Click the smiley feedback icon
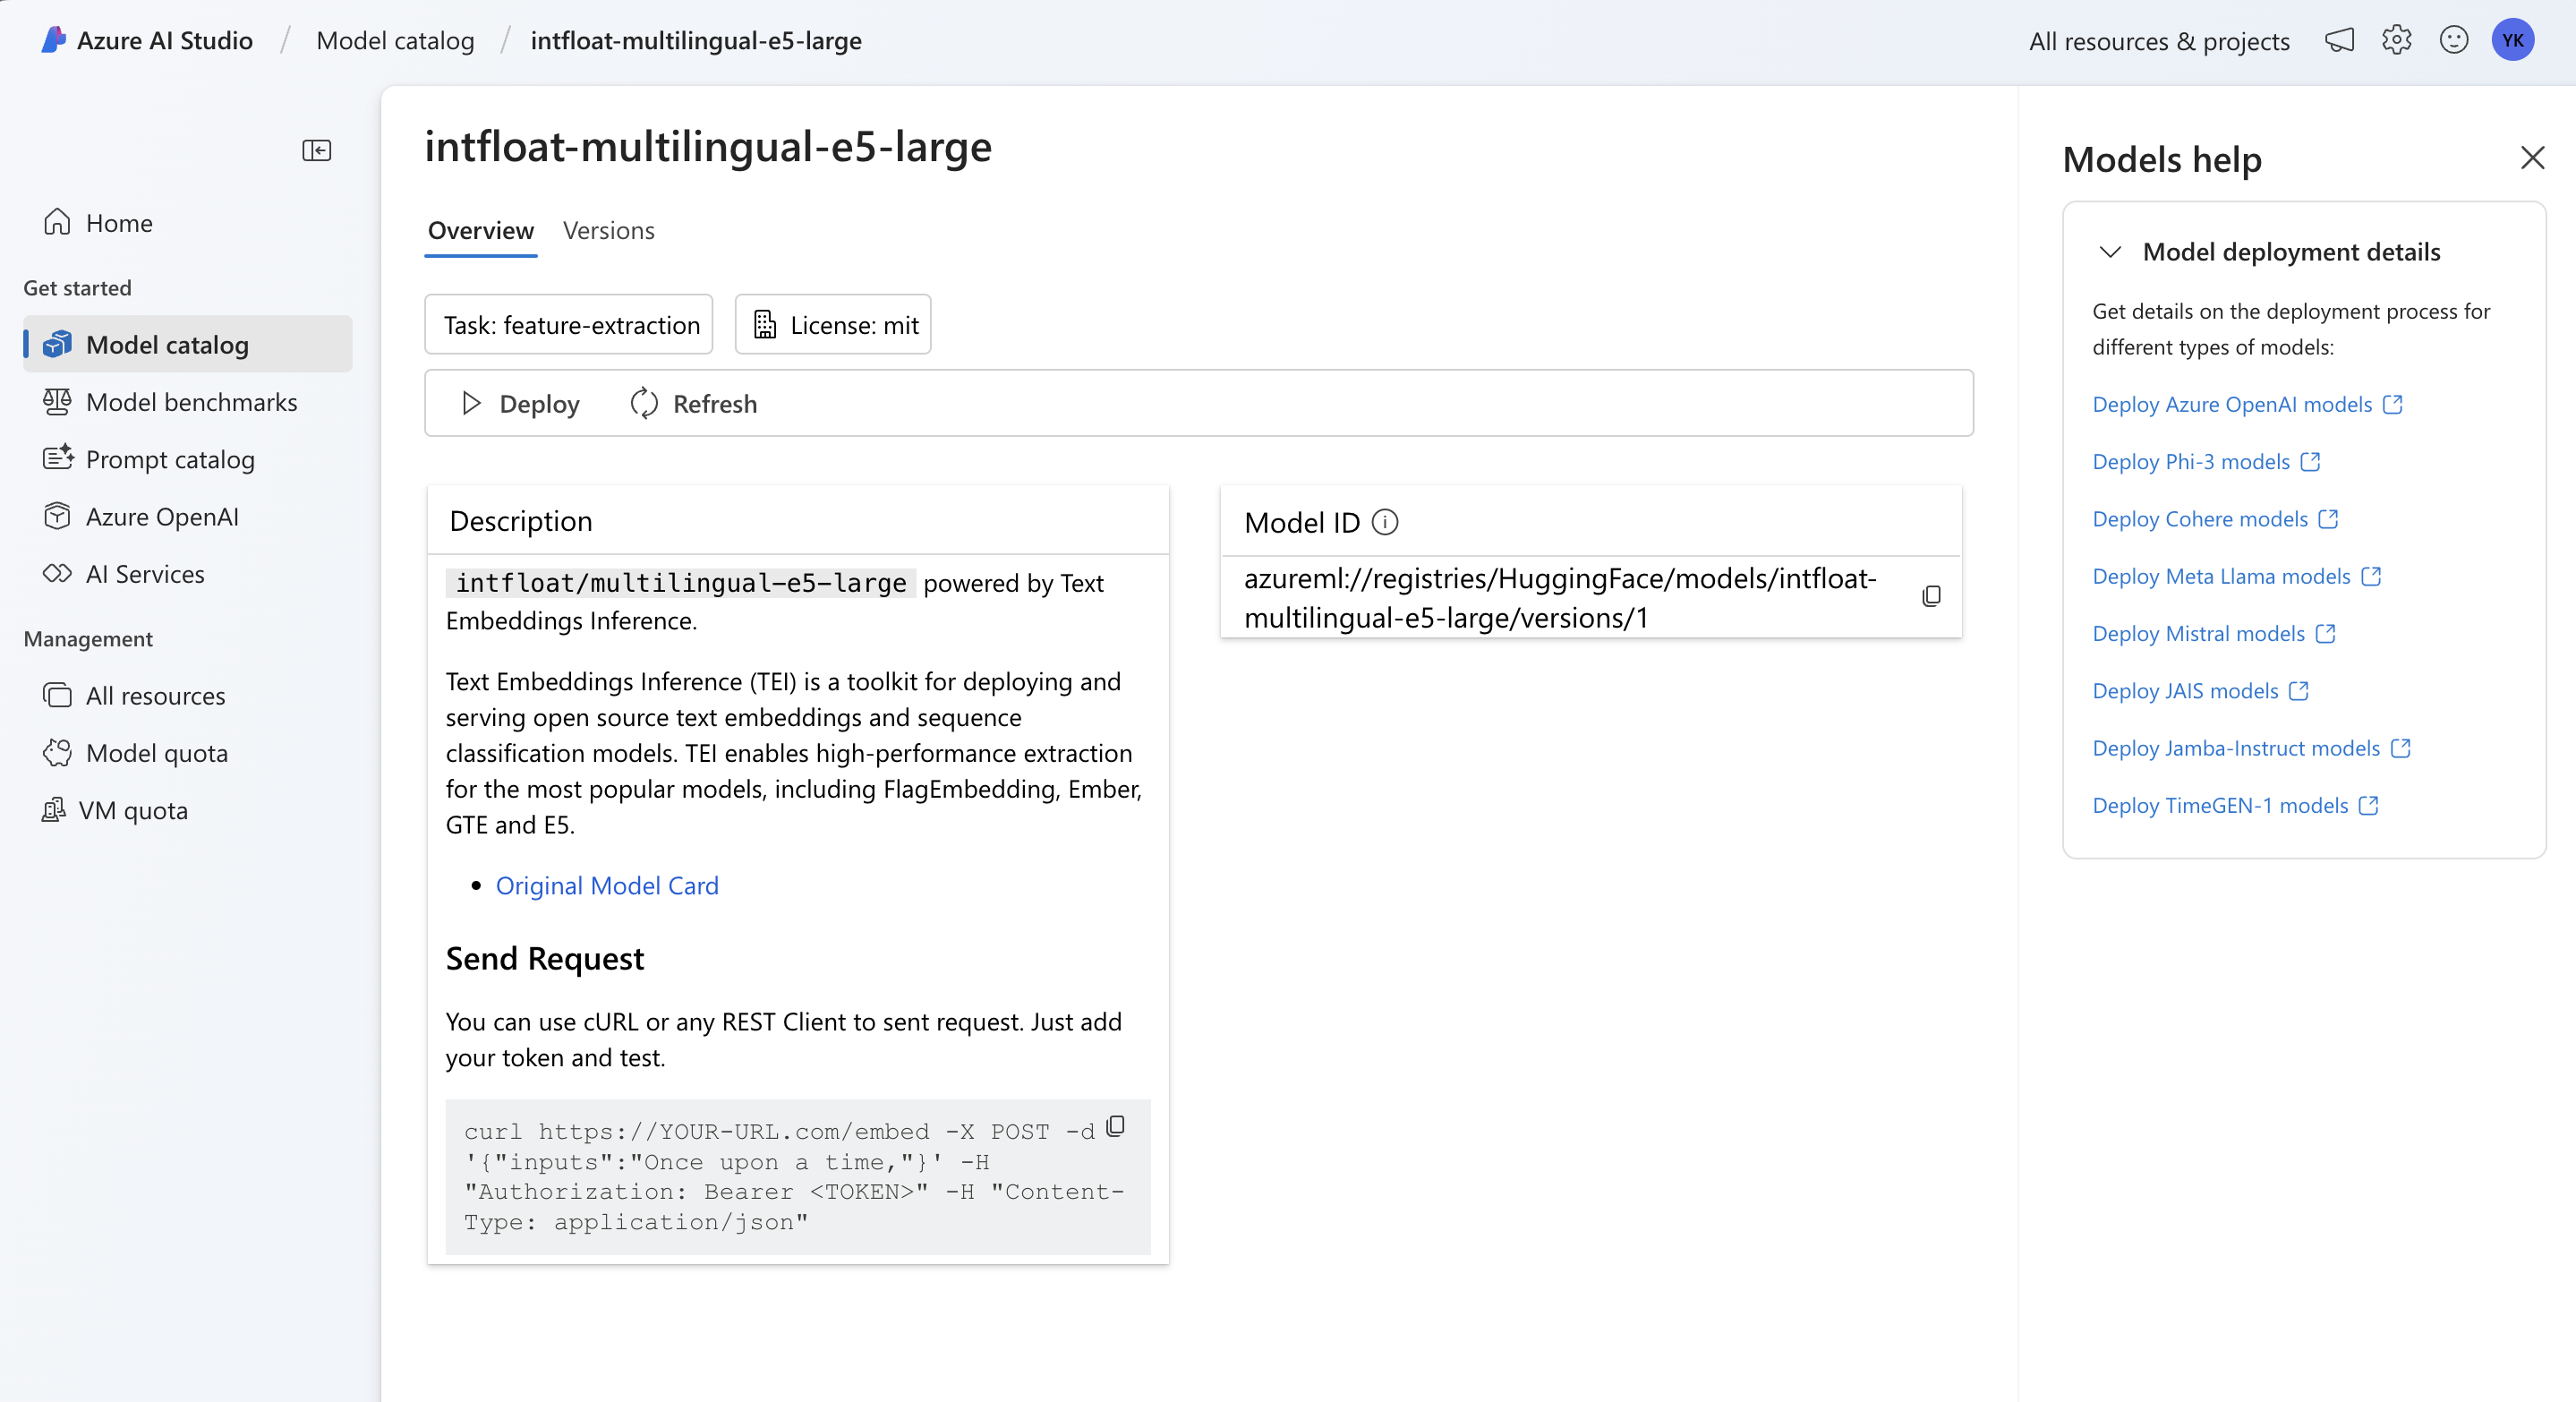 point(2454,40)
